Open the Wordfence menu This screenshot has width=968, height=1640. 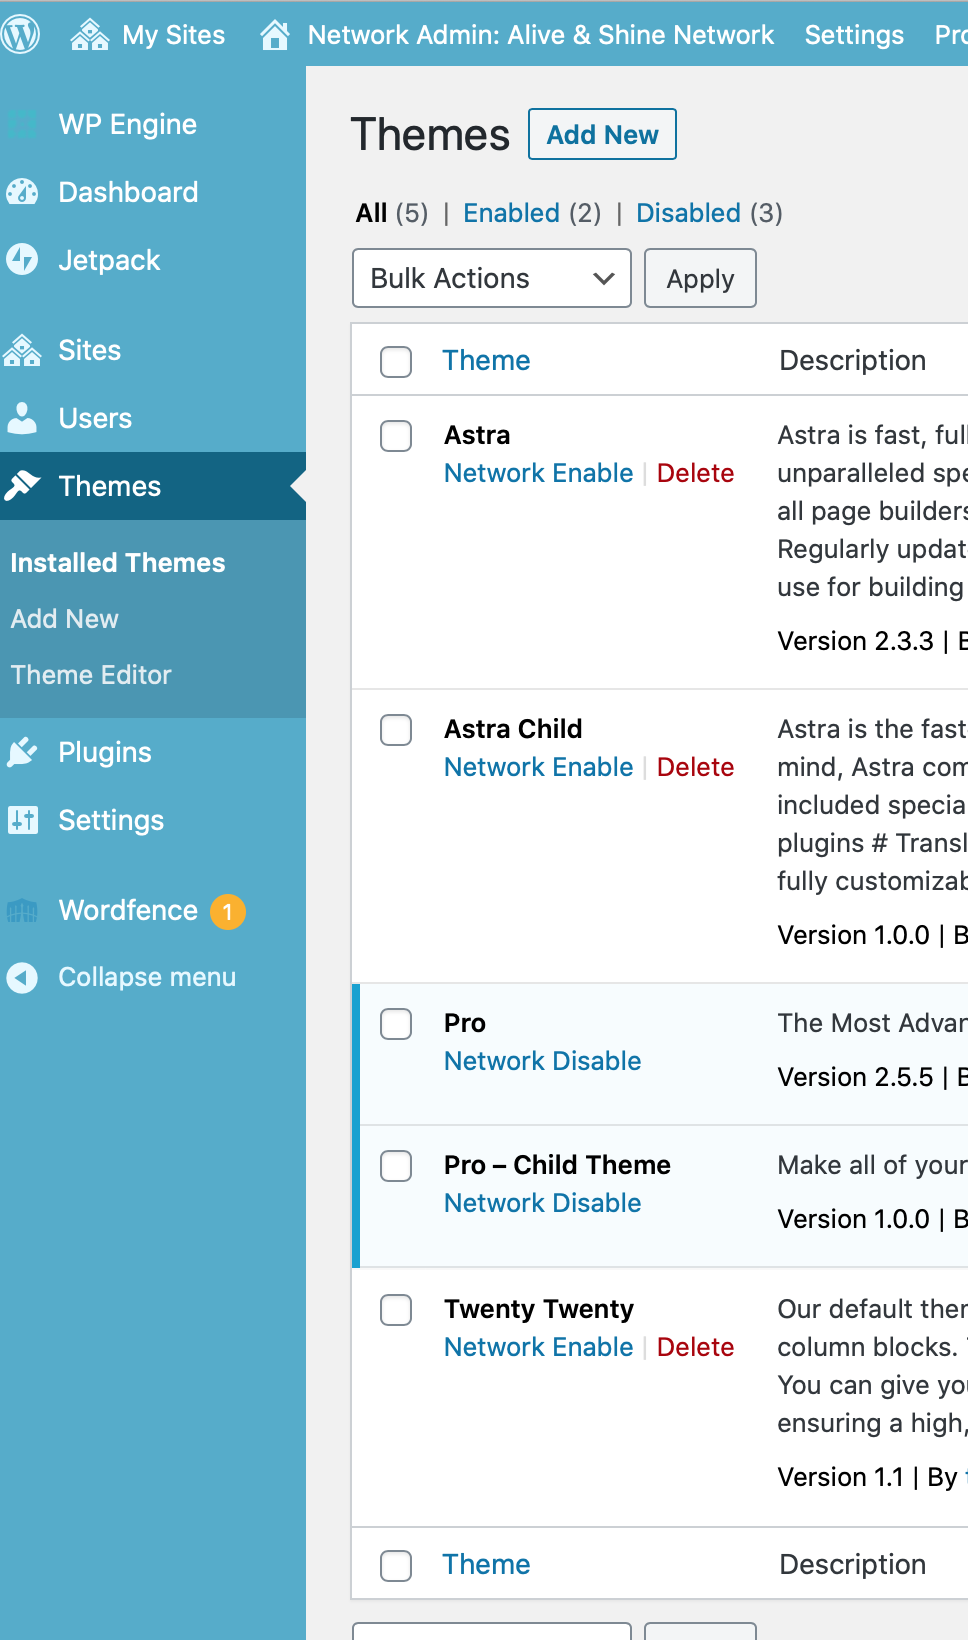[128, 910]
